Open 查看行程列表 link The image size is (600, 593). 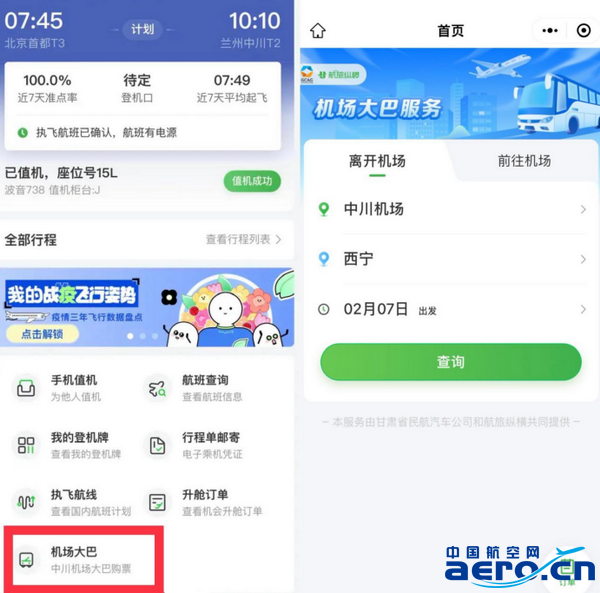pyautogui.click(x=244, y=239)
